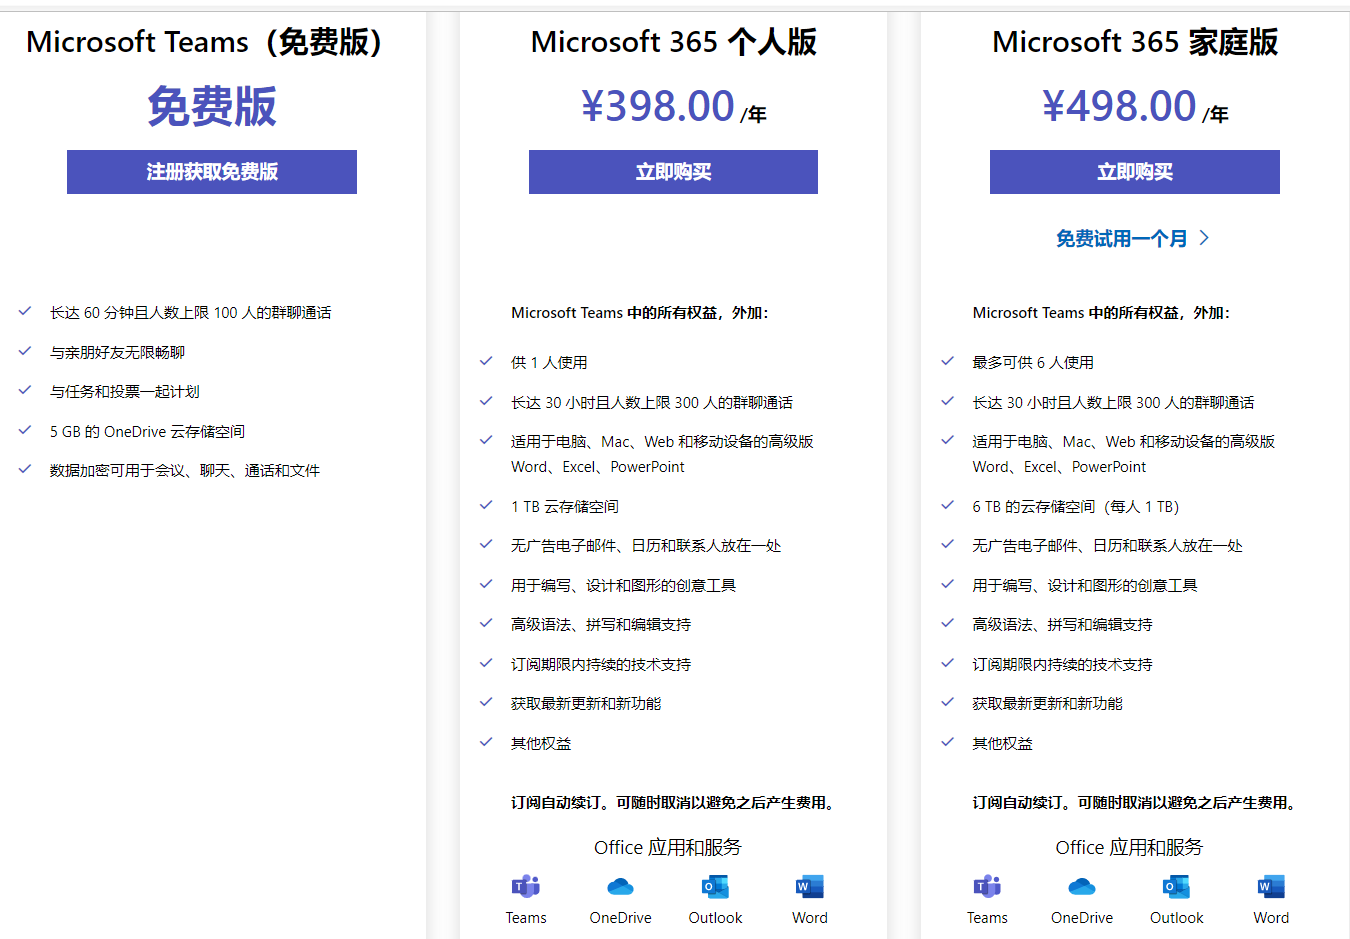This screenshot has width=1350, height=939.
Task: Click Outlook icon under Microsoft 365 家庭版
Action: pos(1176,887)
